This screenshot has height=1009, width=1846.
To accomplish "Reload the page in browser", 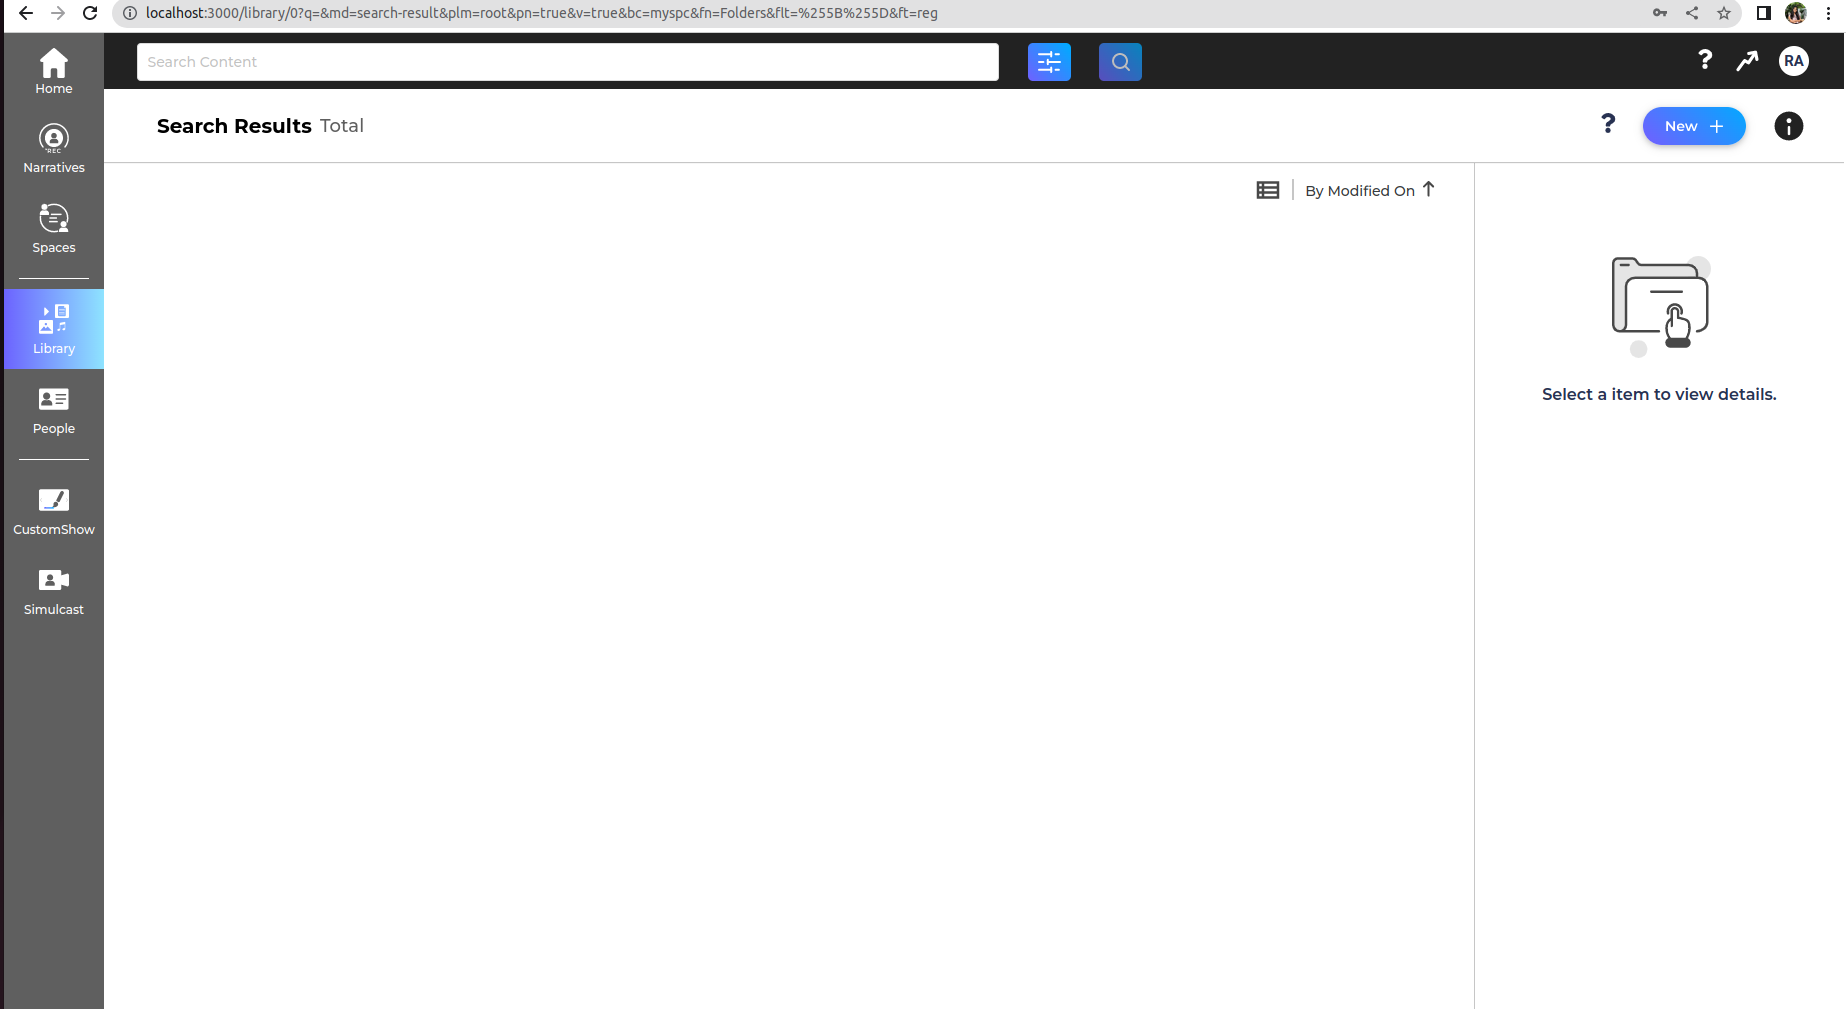I will 90,13.
